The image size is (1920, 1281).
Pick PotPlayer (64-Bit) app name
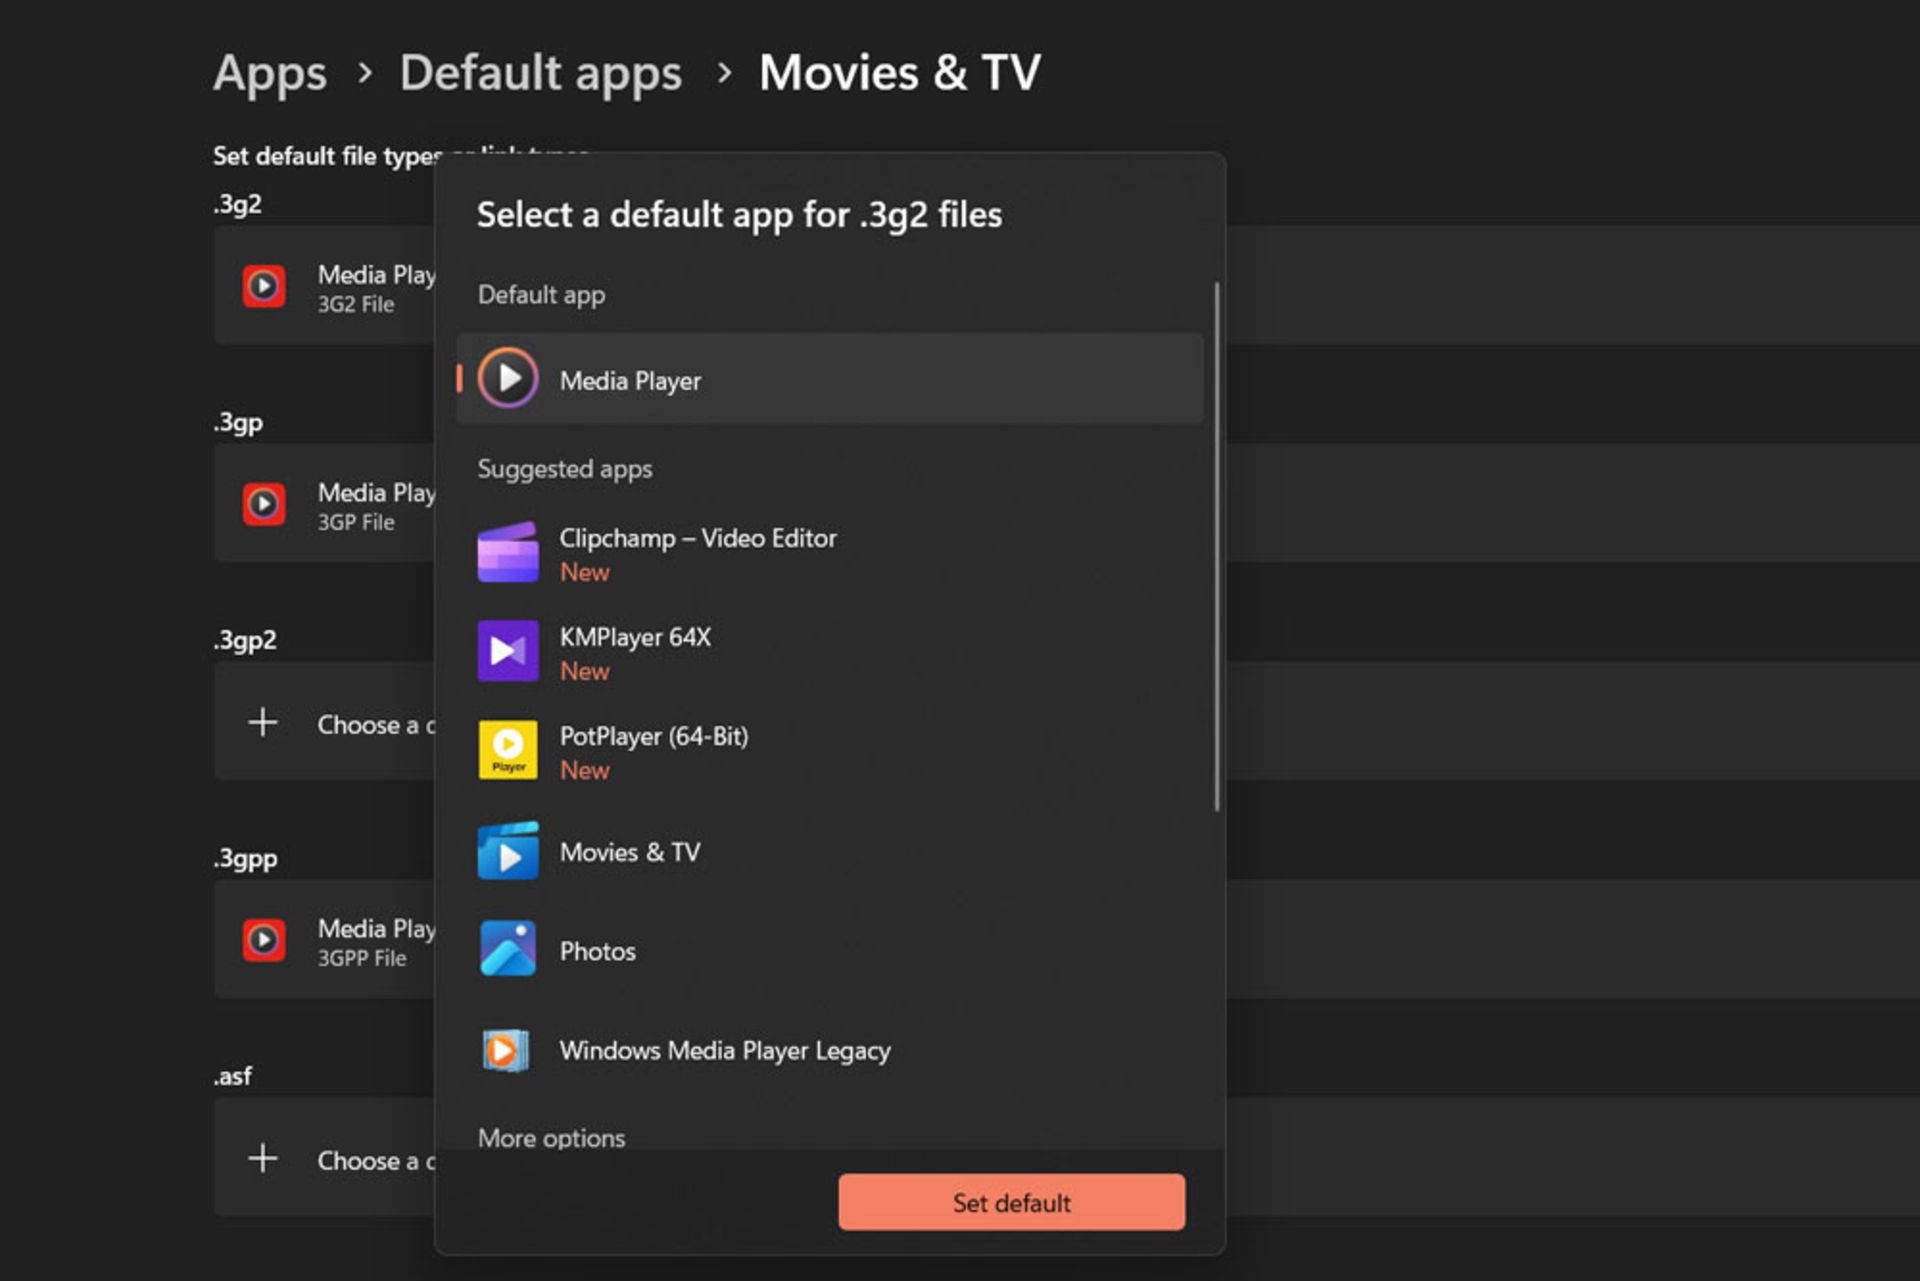654,736
